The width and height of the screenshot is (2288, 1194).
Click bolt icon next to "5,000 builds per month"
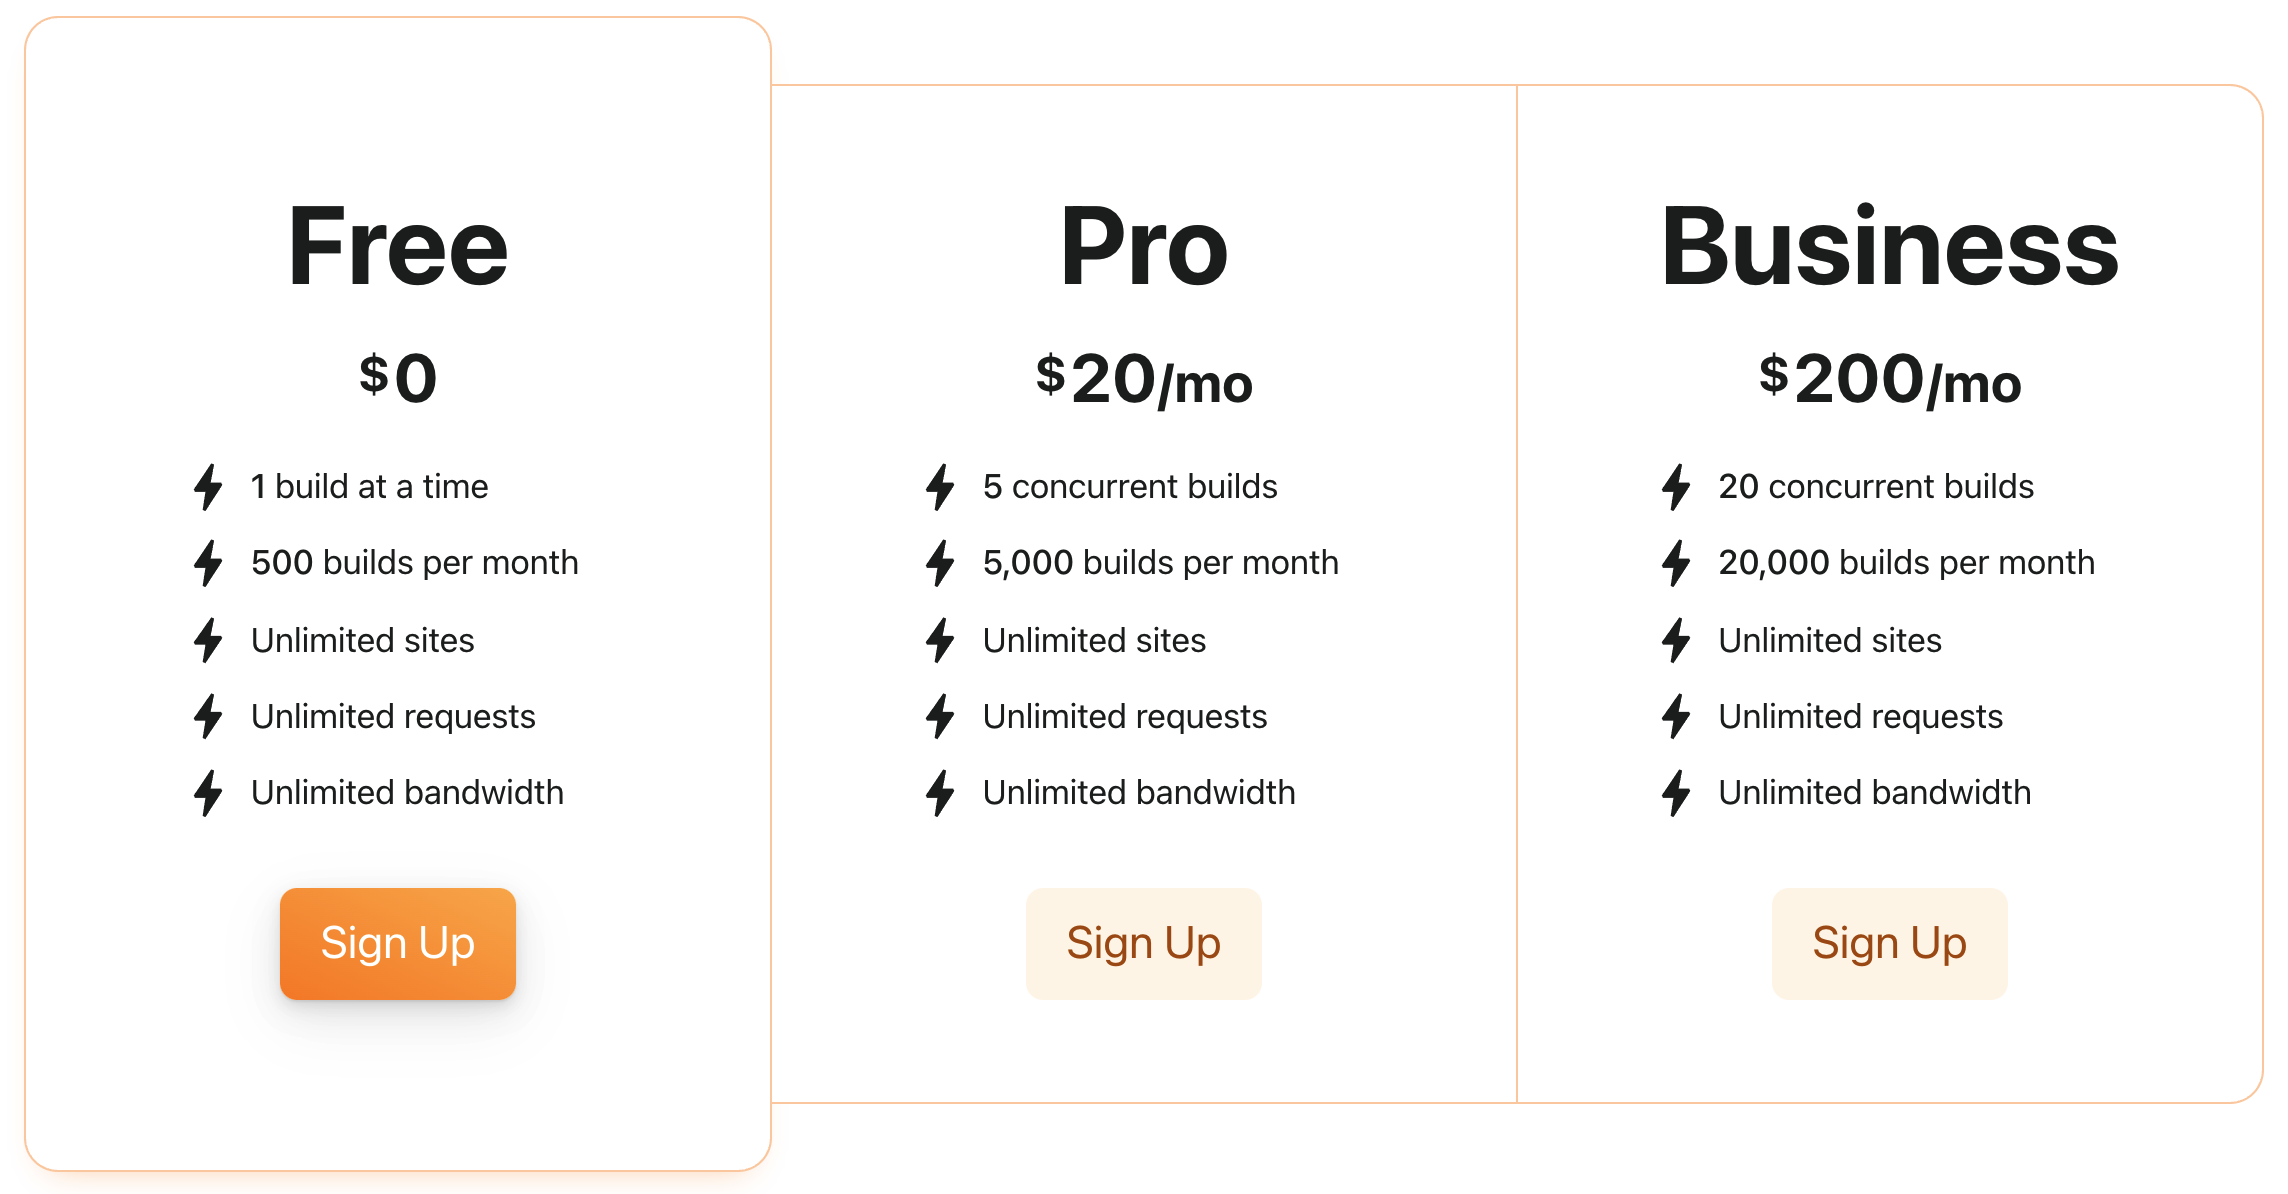click(940, 563)
